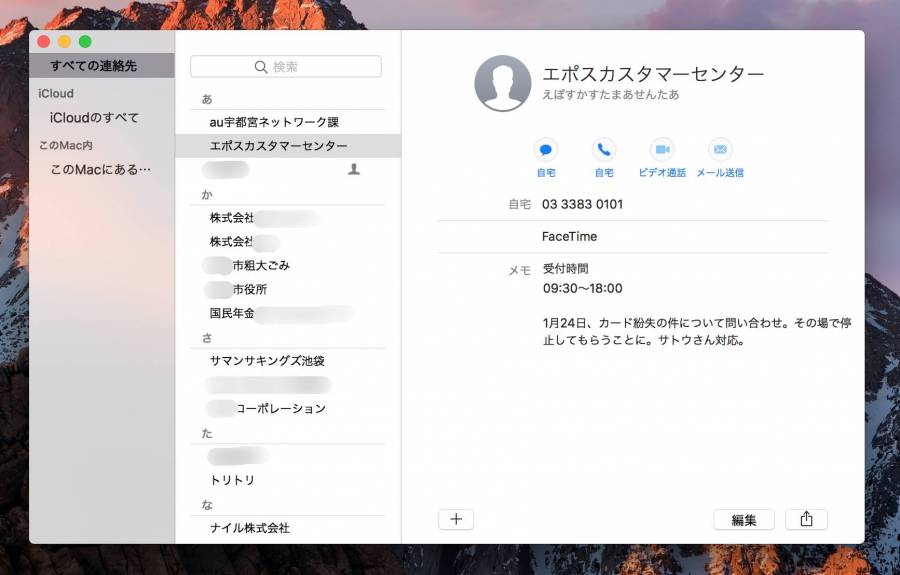The height and width of the screenshot is (575, 900).
Task: Click the green zoom window button
Action: (x=85, y=41)
